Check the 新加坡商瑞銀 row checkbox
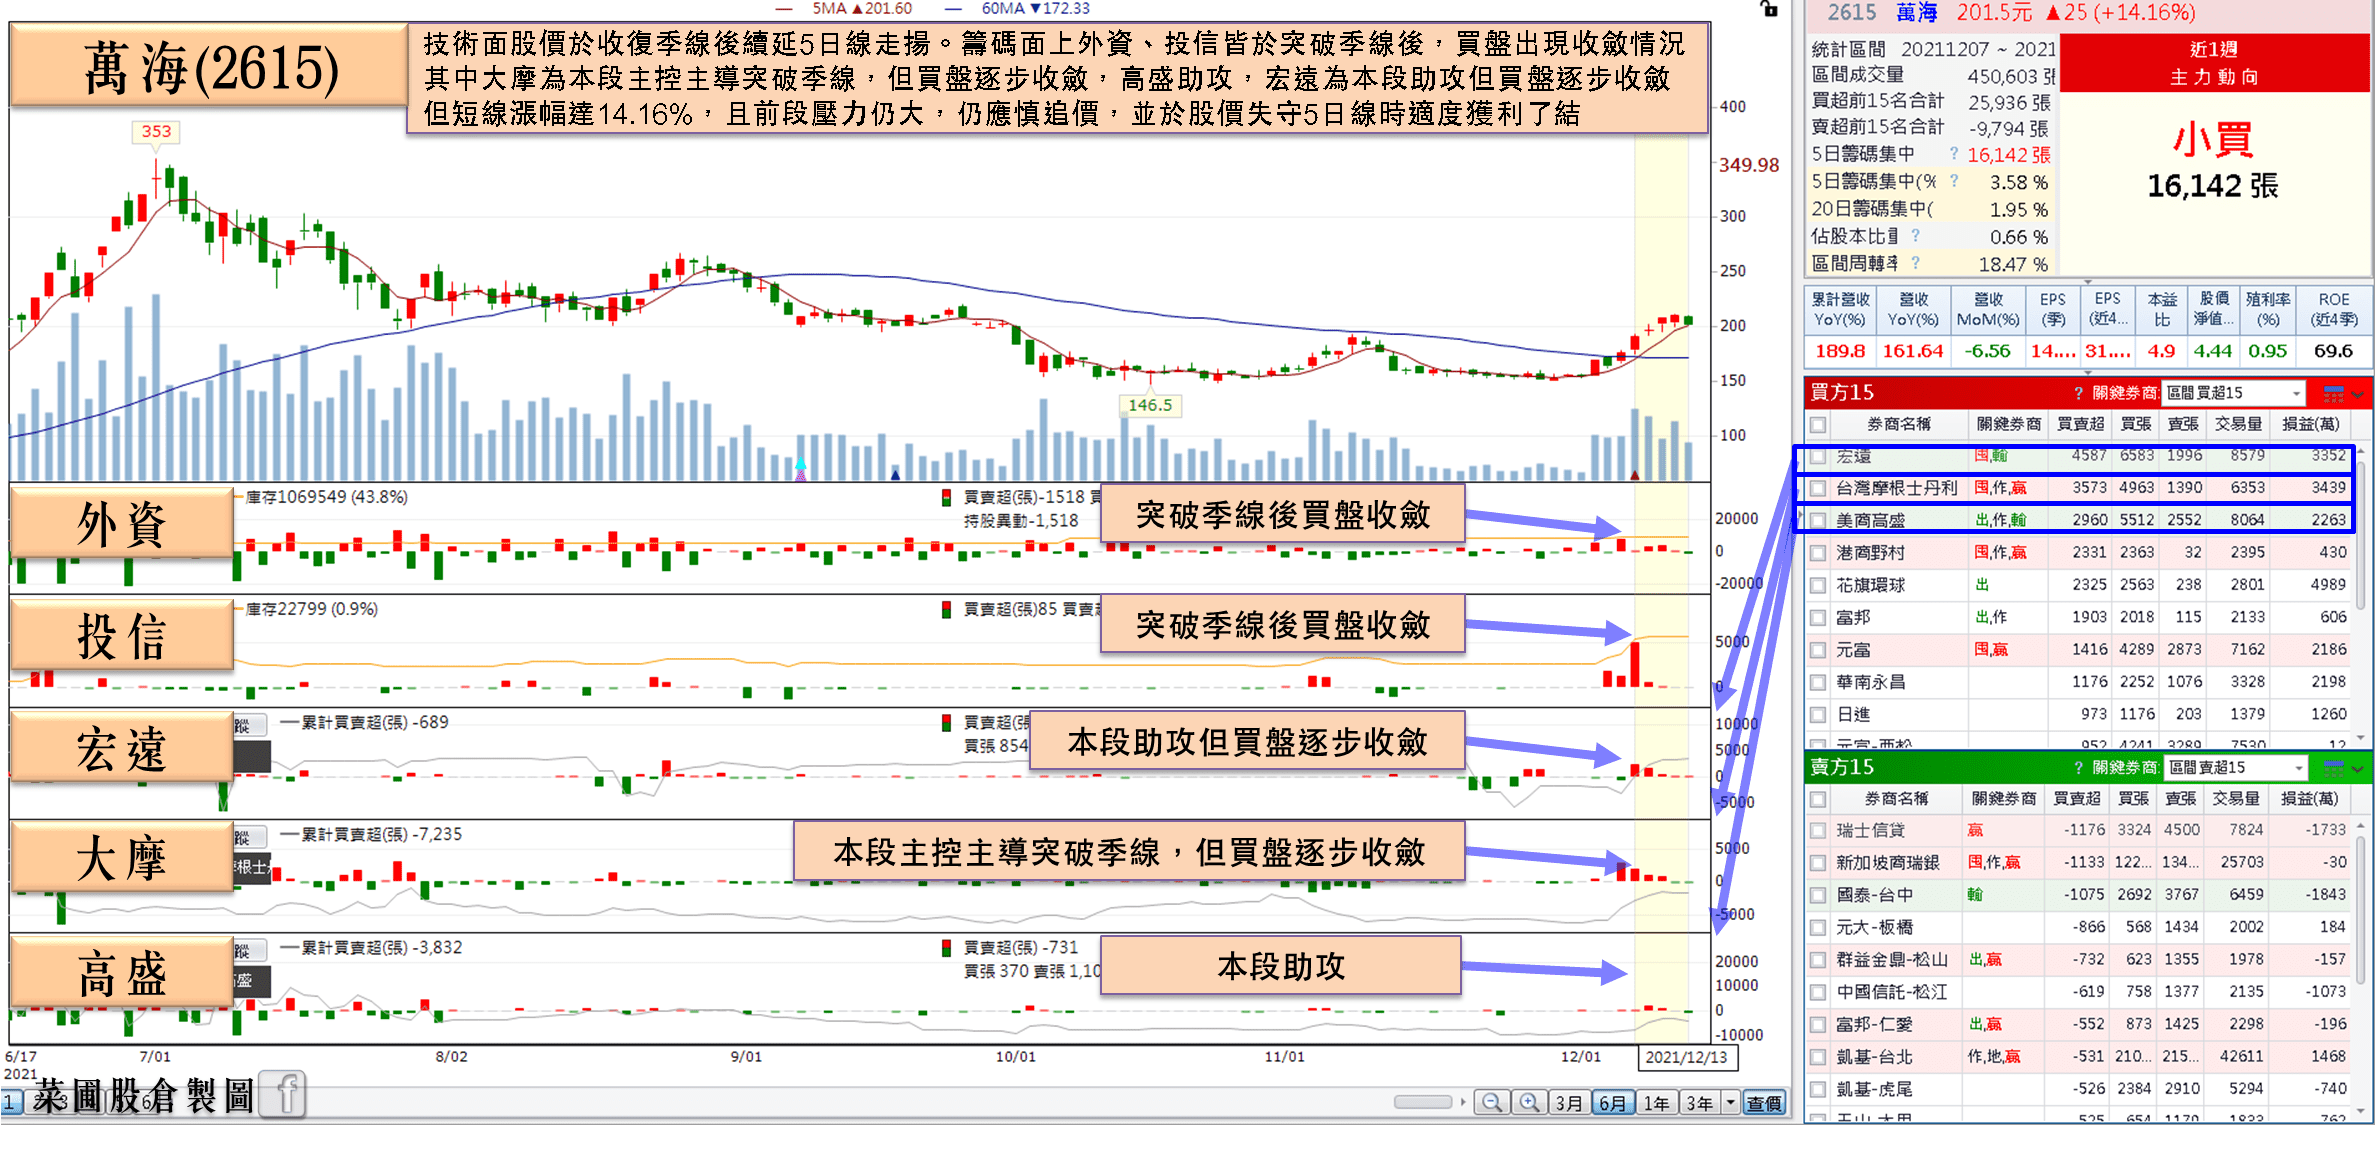Screen dimensions: 2375x1149 (x=1818, y=862)
